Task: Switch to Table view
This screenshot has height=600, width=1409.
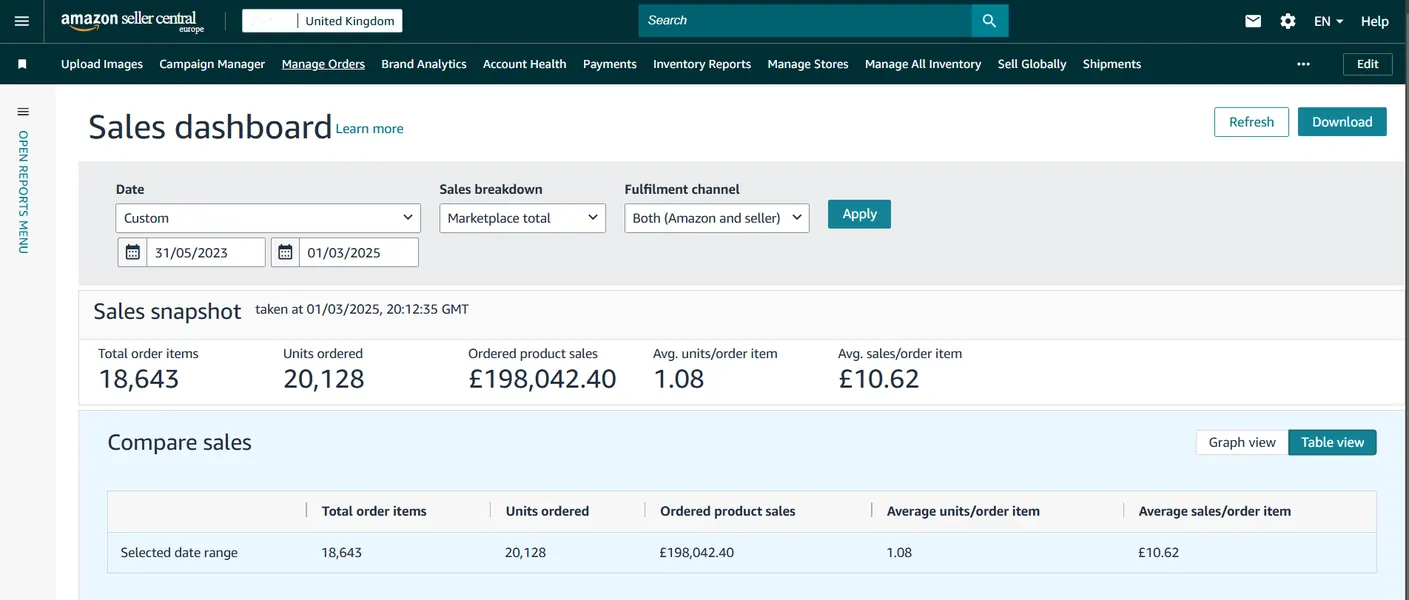Action: pos(1332,442)
